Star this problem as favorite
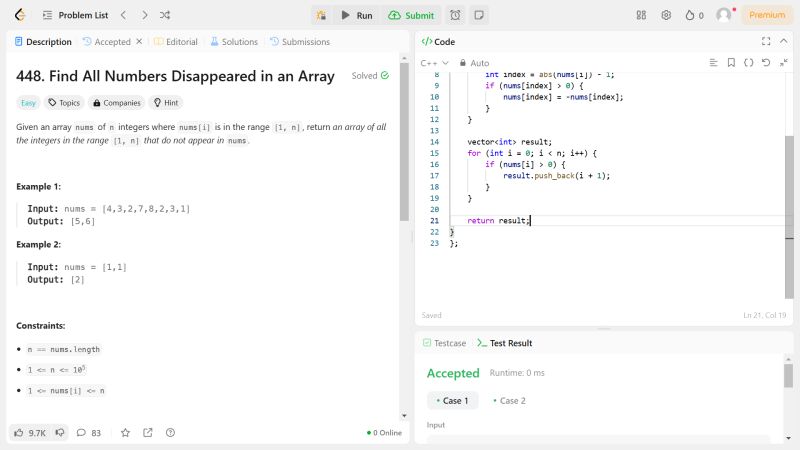Image resolution: width=800 pixels, height=450 pixels. coord(125,433)
